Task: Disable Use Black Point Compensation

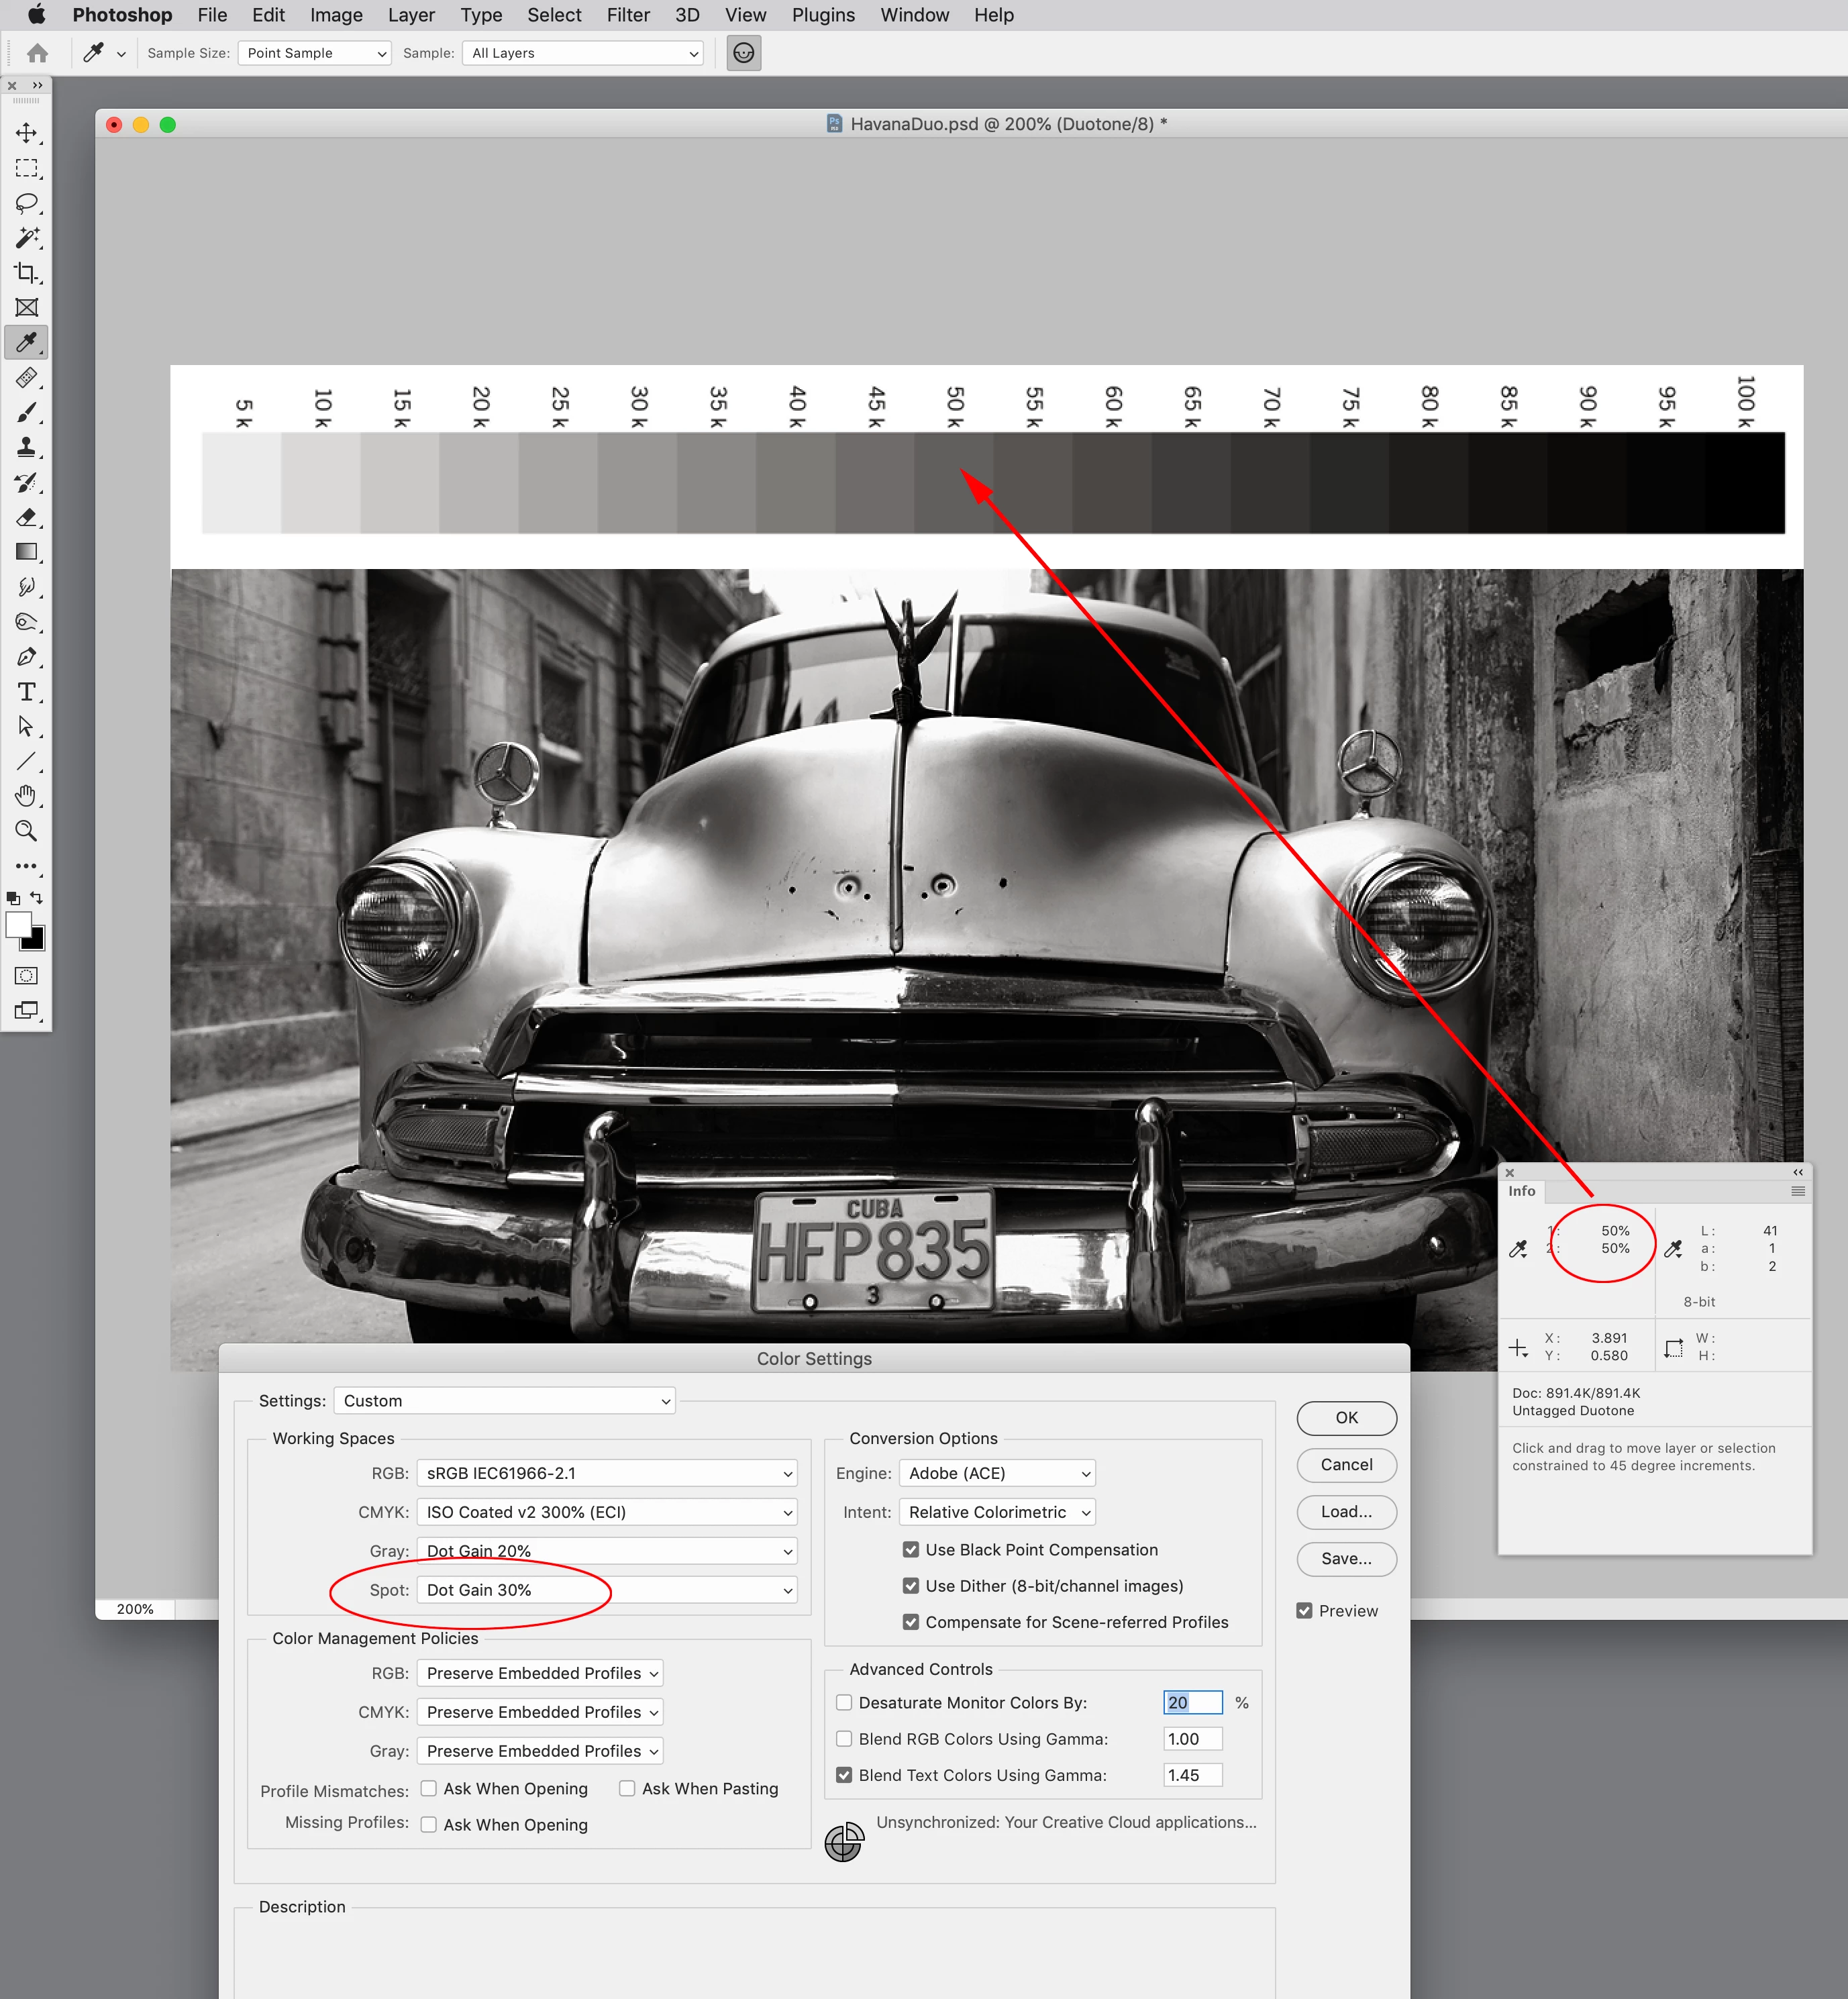Action: (910, 1549)
